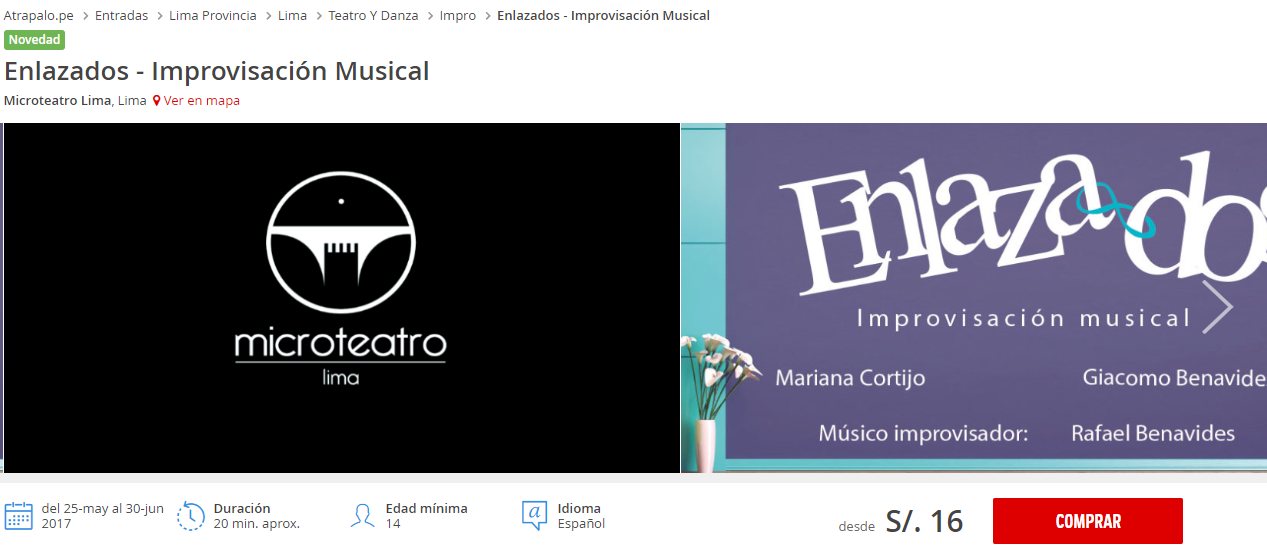The width and height of the screenshot is (1267, 555).
Task: Click the Español language value
Action: (x=582, y=523)
